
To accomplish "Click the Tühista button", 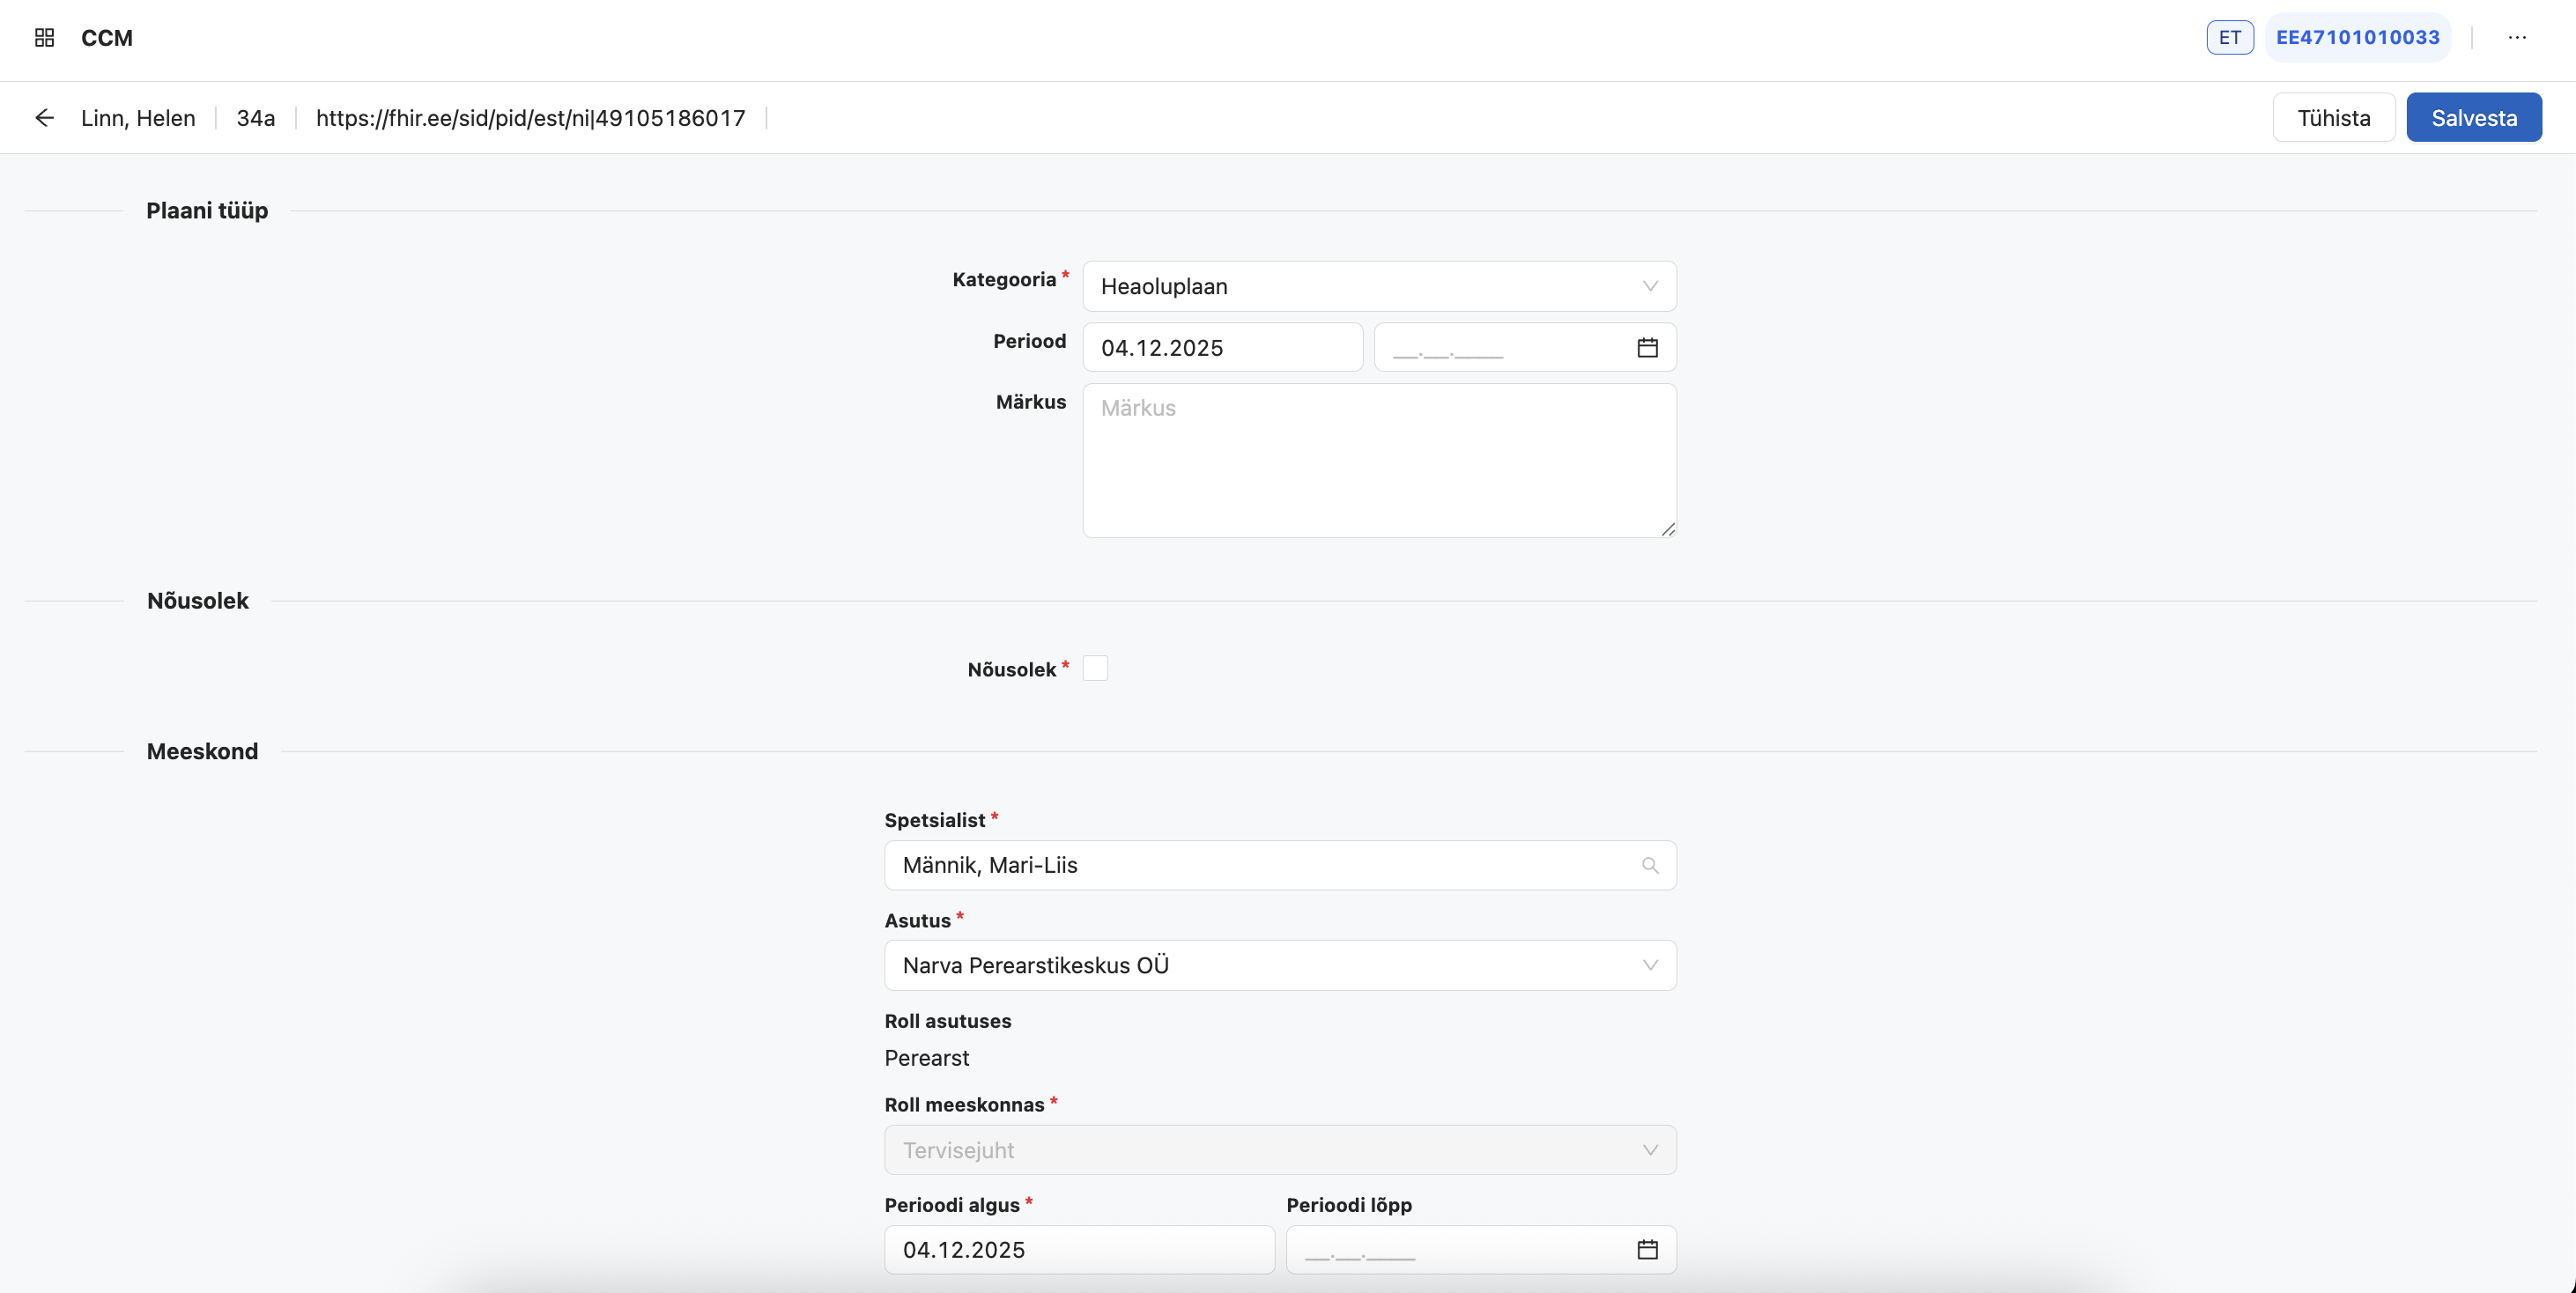I will [2333, 117].
